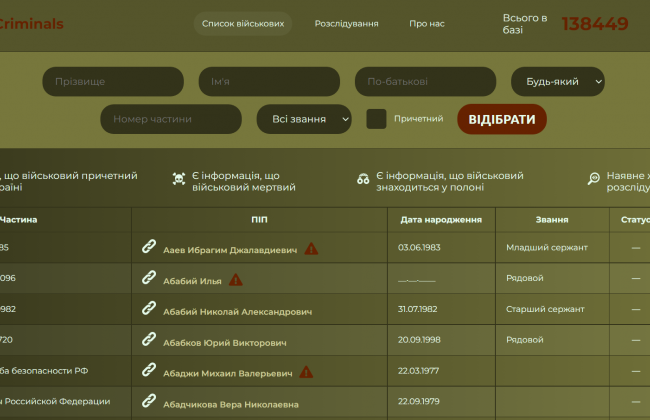Open the Про нас page
This screenshot has width=650, height=420.
(427, 23)
